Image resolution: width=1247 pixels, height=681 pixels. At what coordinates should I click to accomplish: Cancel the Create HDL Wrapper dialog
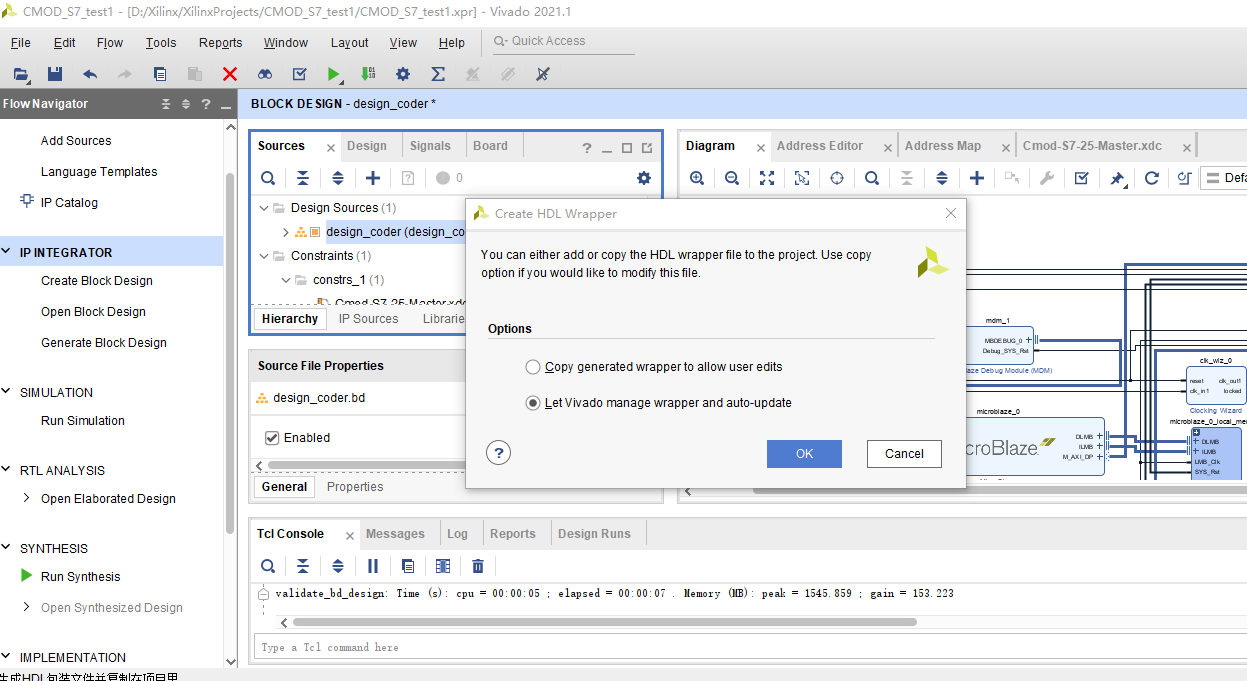[x=904, y=454]
